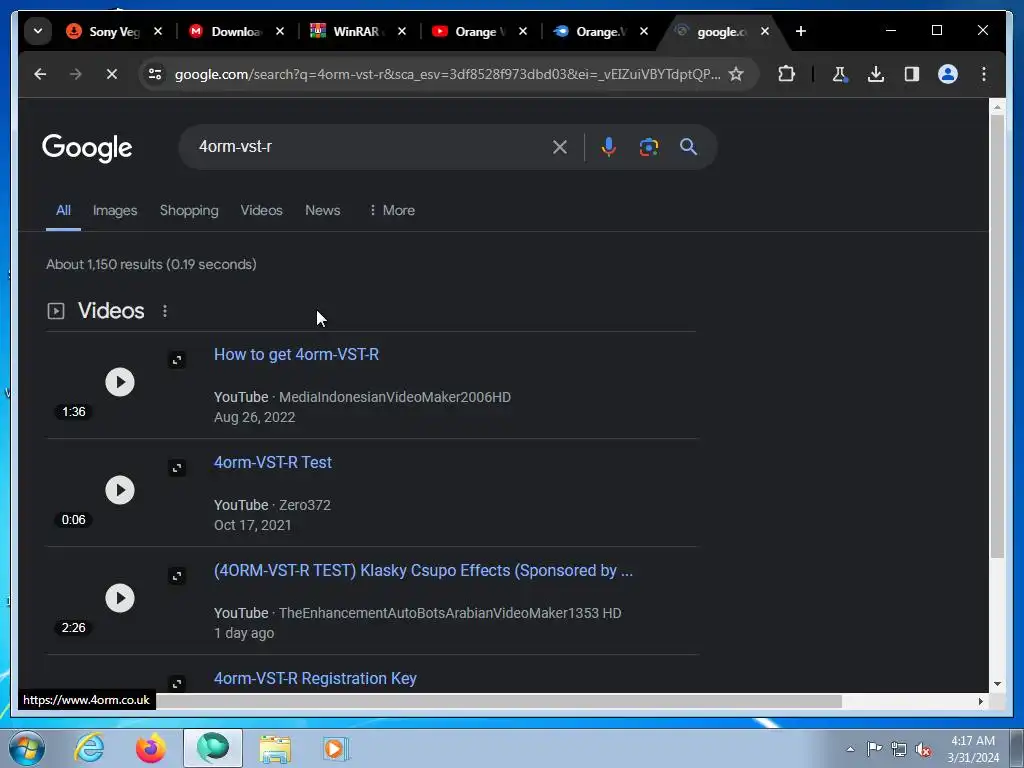This screenshot has height=768, width=1024.
Task: Select the All results tab
Action: point(63,210)
